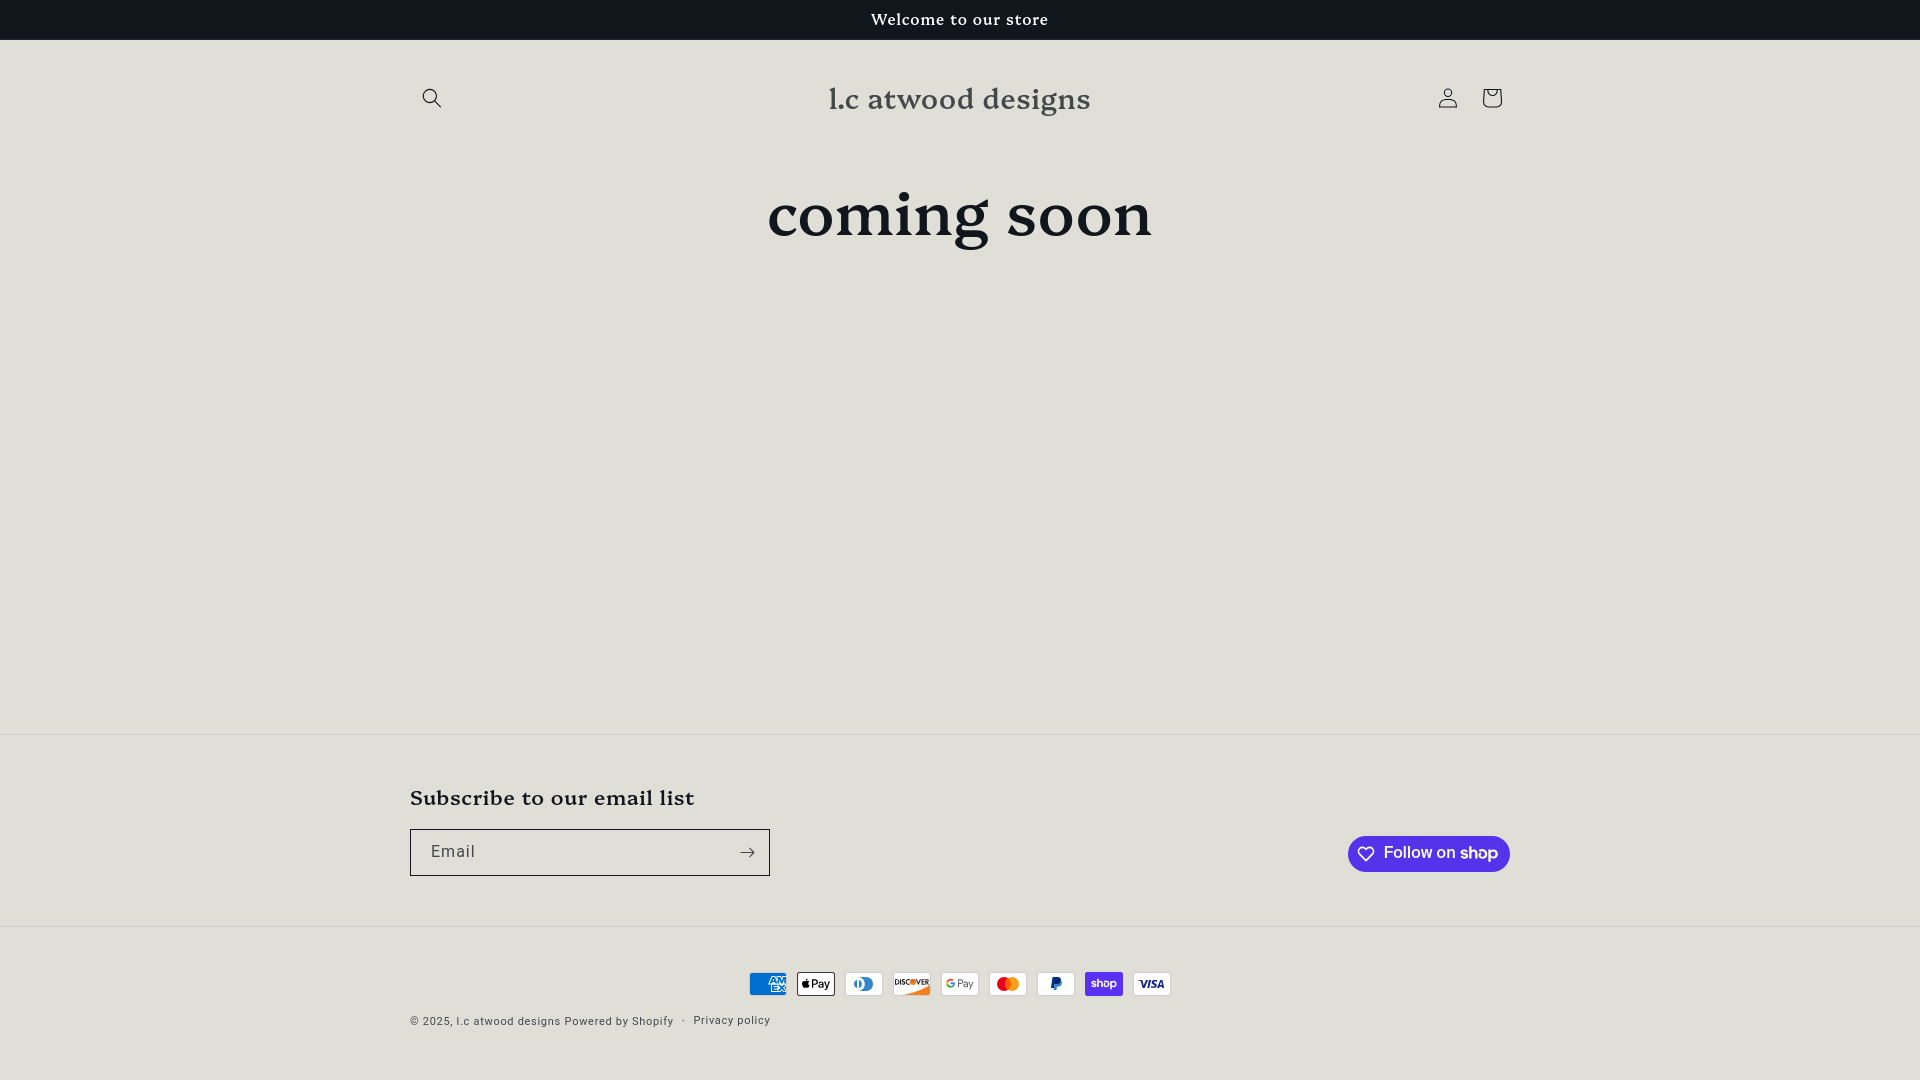Click the PayPal payment icon

click(x=1056, y=984)
